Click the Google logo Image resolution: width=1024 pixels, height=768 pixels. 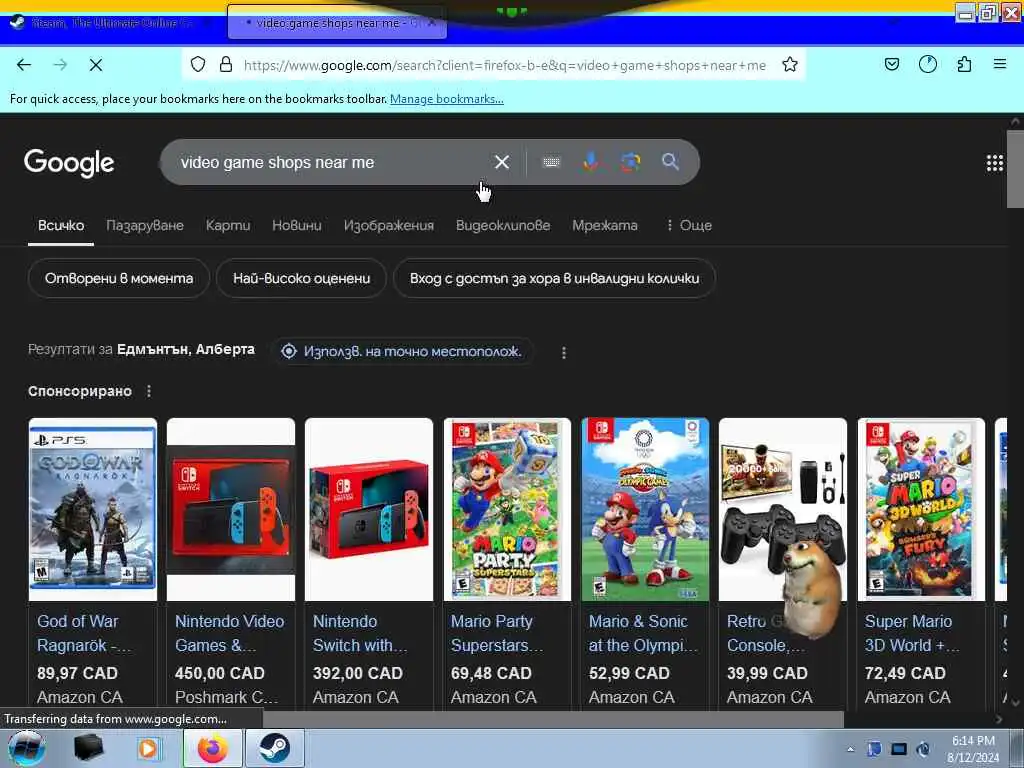69,163
